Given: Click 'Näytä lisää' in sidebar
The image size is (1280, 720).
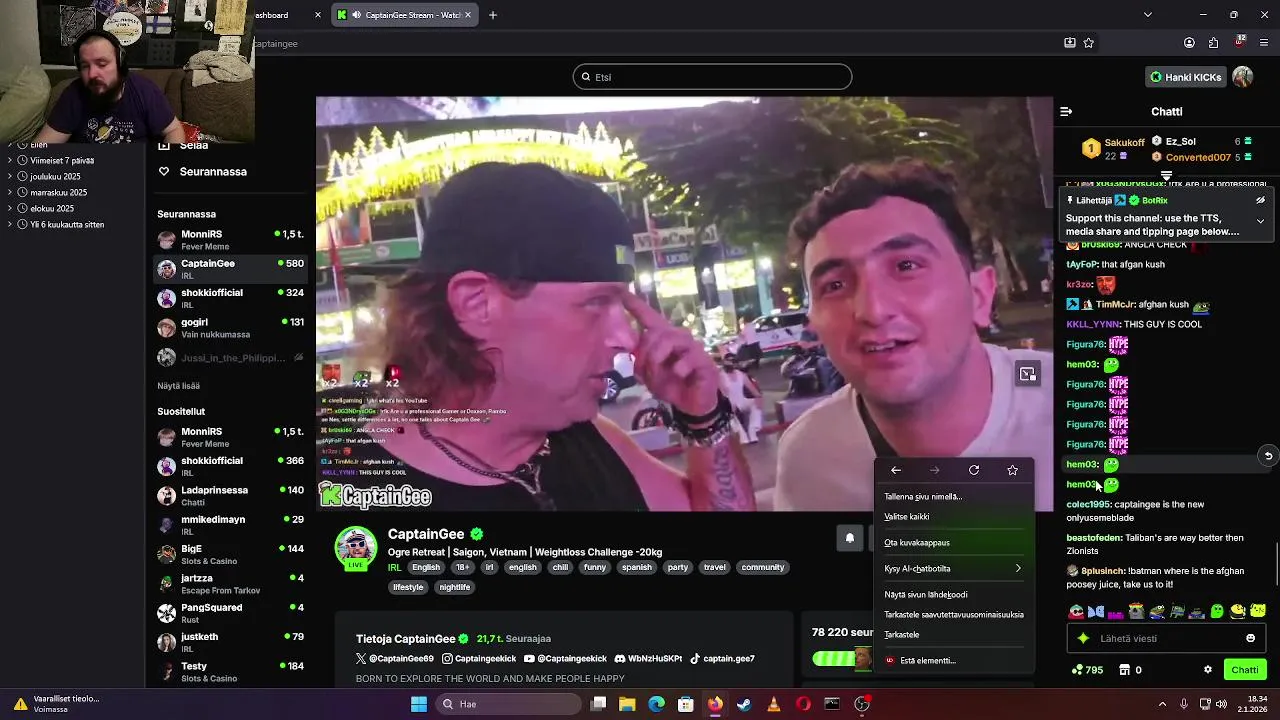Looking at the screenshot, I should tap(178, 386).
